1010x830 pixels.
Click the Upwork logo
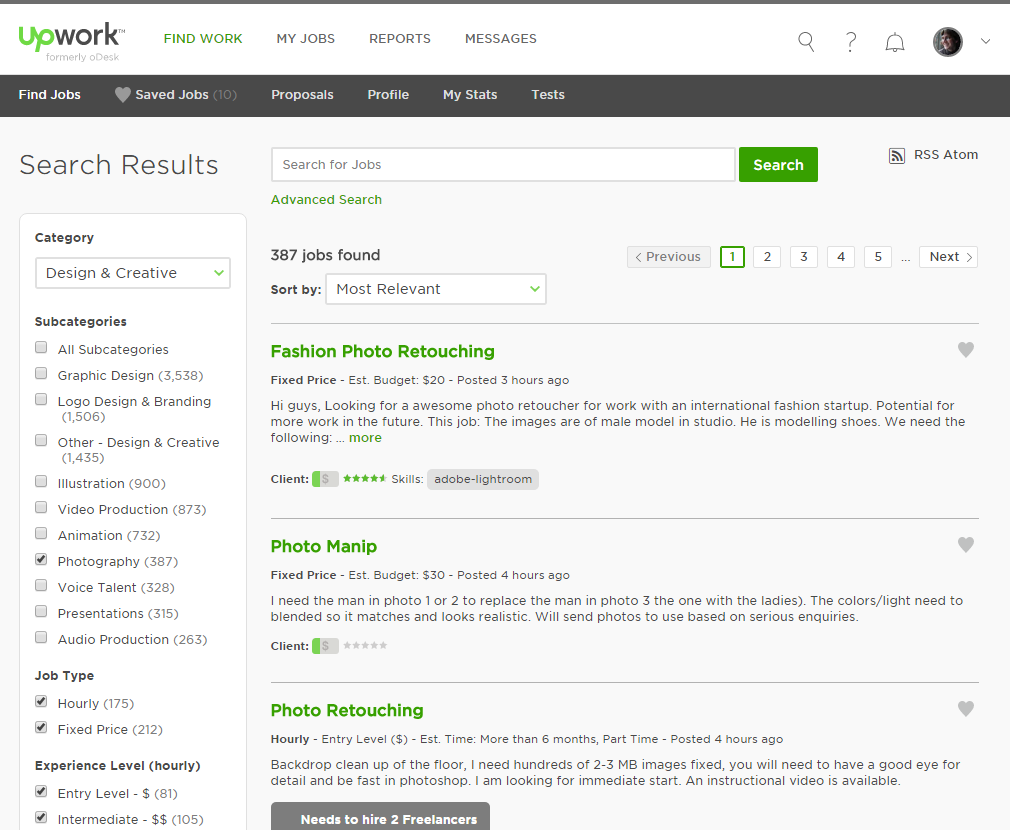pos(71,41)
